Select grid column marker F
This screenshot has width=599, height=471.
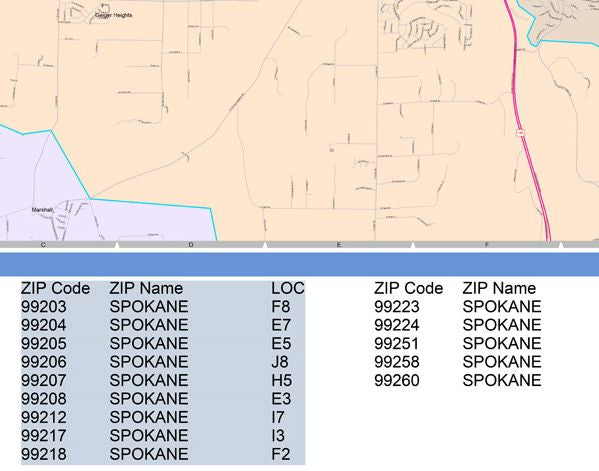487,244
